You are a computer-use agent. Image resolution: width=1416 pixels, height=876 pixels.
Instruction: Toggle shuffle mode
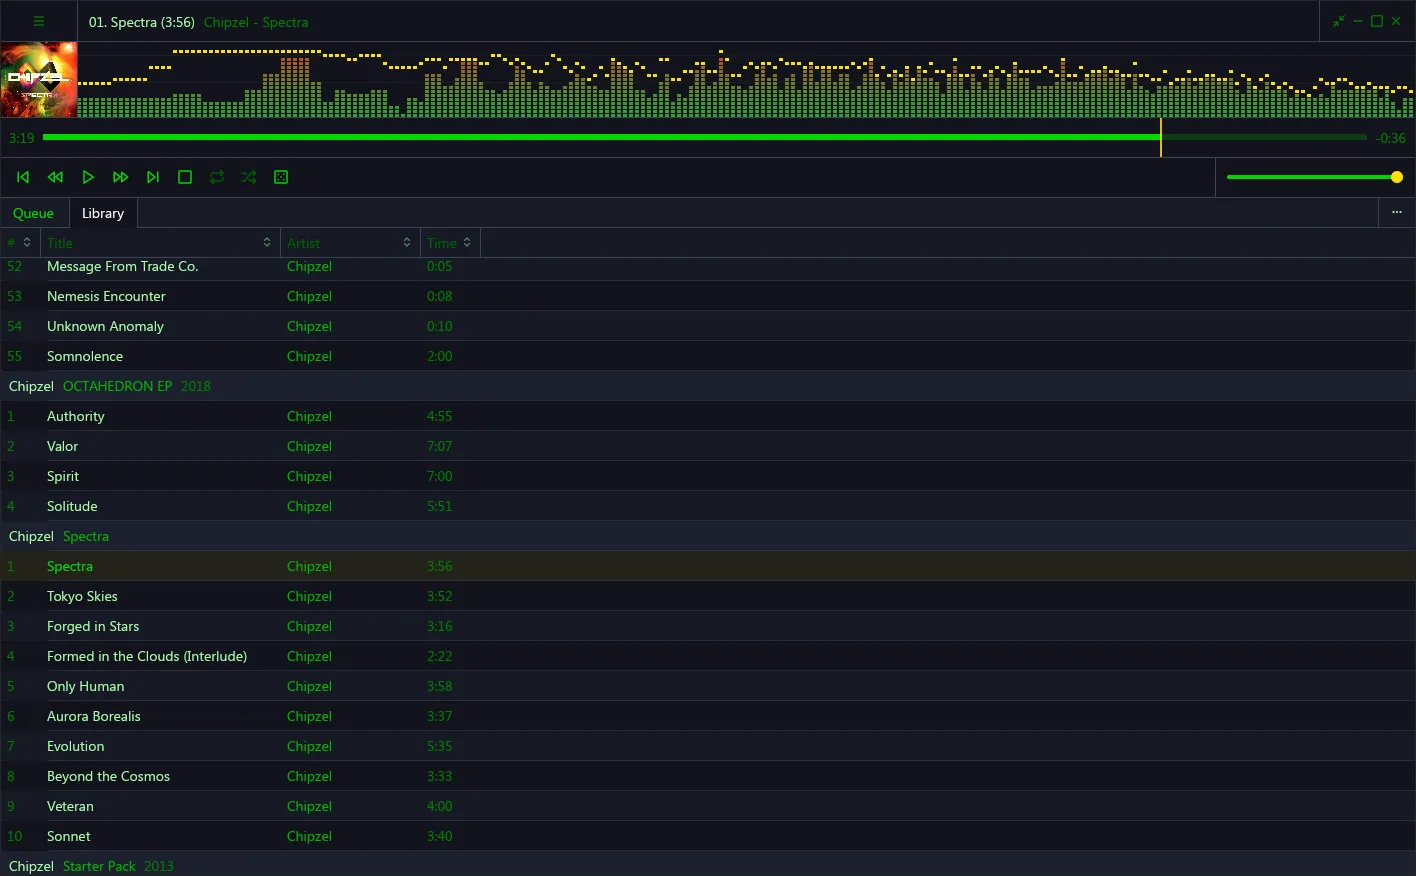click(x=249, y=177)
